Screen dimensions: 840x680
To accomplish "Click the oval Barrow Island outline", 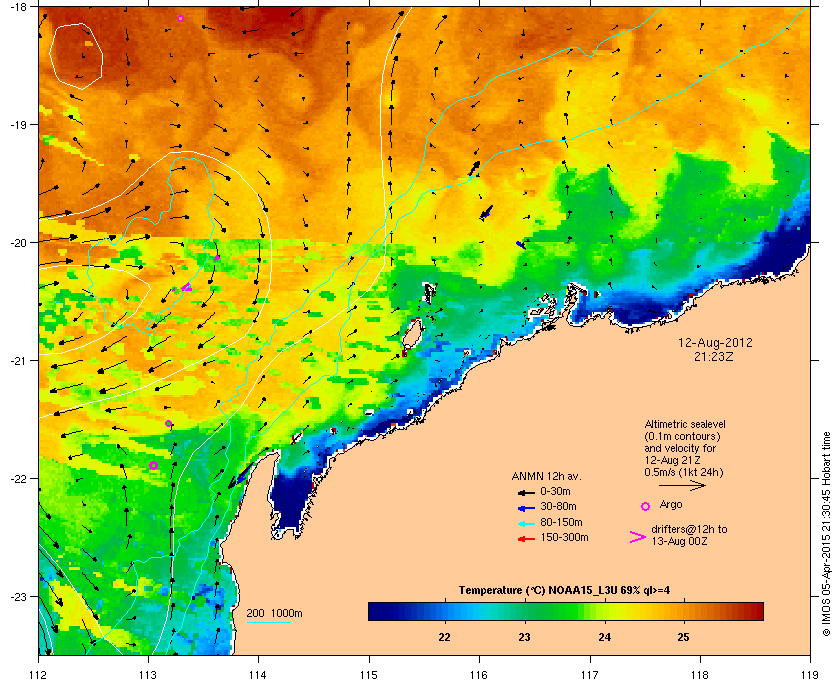I will click(x=412, y=335).
